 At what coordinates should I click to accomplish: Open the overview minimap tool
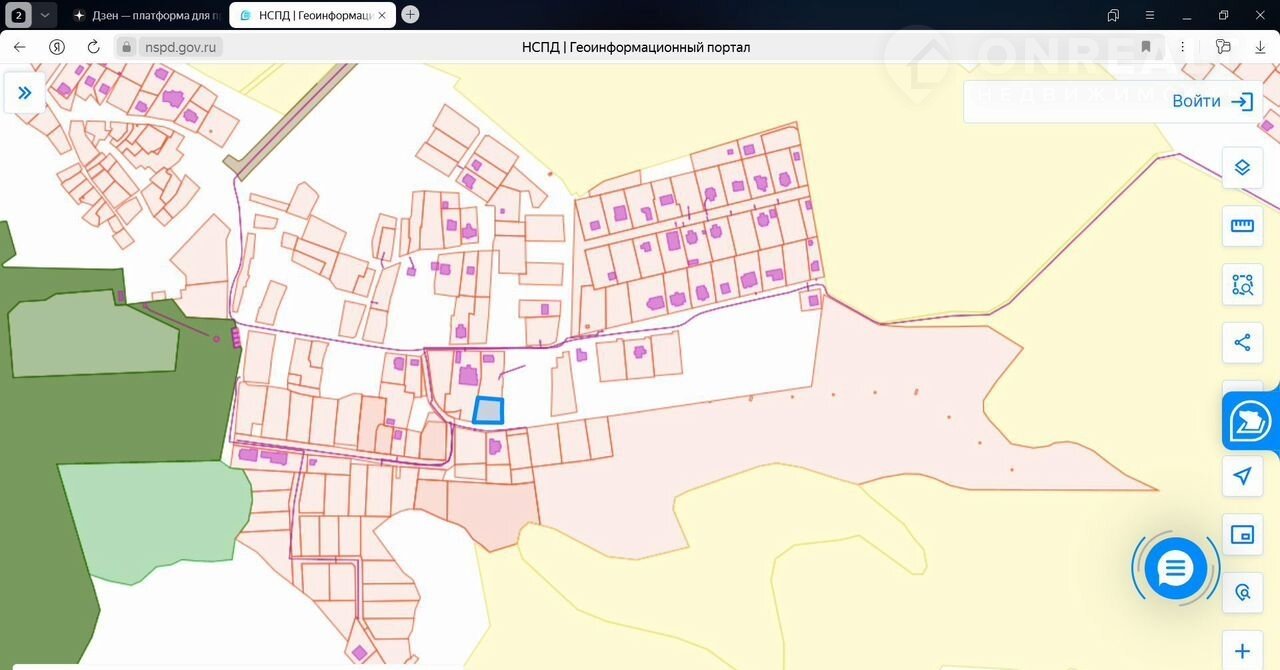1242,534
